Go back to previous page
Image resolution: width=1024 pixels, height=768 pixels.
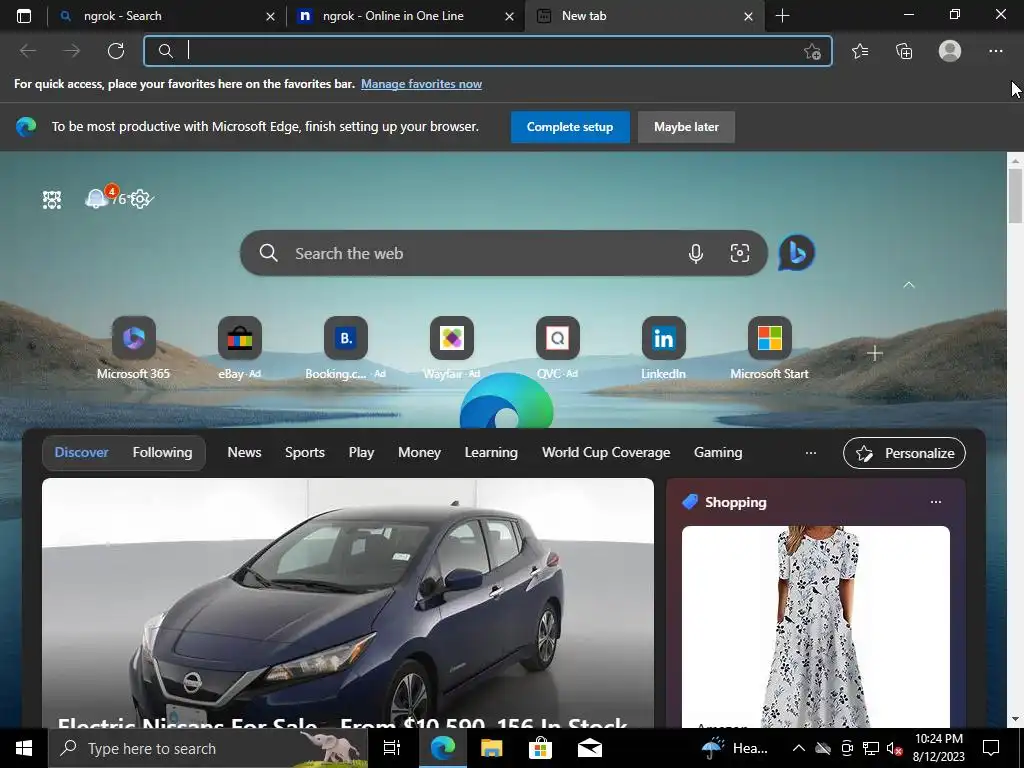point(28,51)
